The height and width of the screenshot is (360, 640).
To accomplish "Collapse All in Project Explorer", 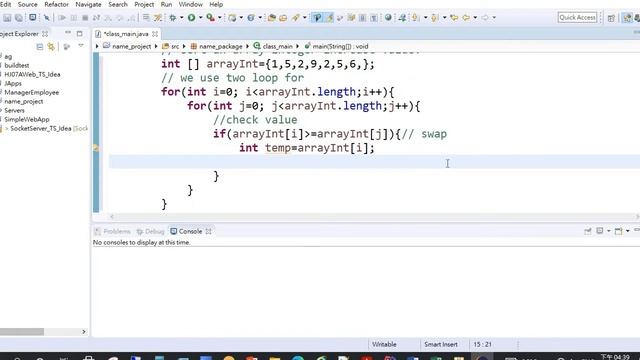I will (x=40, y=47).
